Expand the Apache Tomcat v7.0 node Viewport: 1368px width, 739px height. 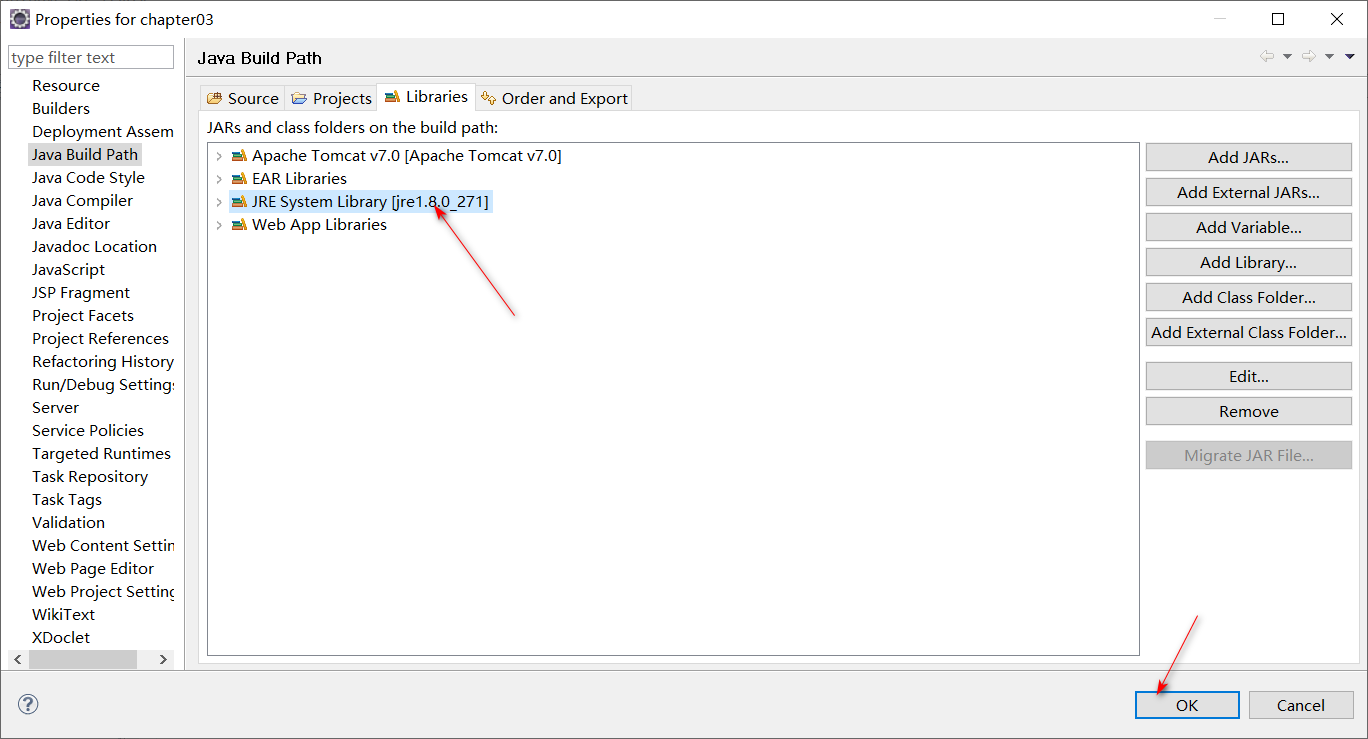219,156
